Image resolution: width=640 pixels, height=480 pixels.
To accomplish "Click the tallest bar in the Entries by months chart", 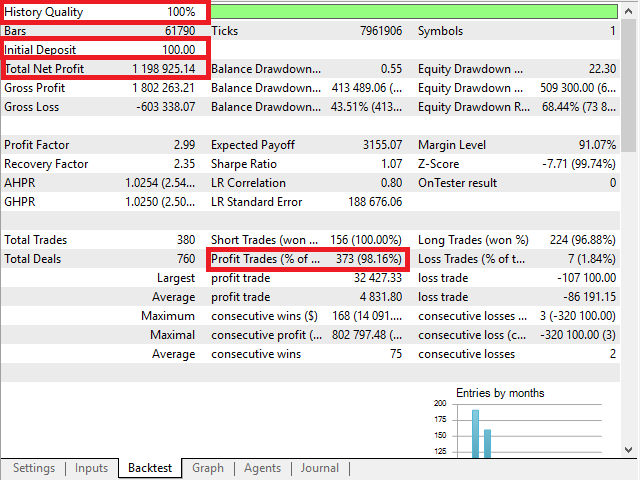I will tap(475, 433).
